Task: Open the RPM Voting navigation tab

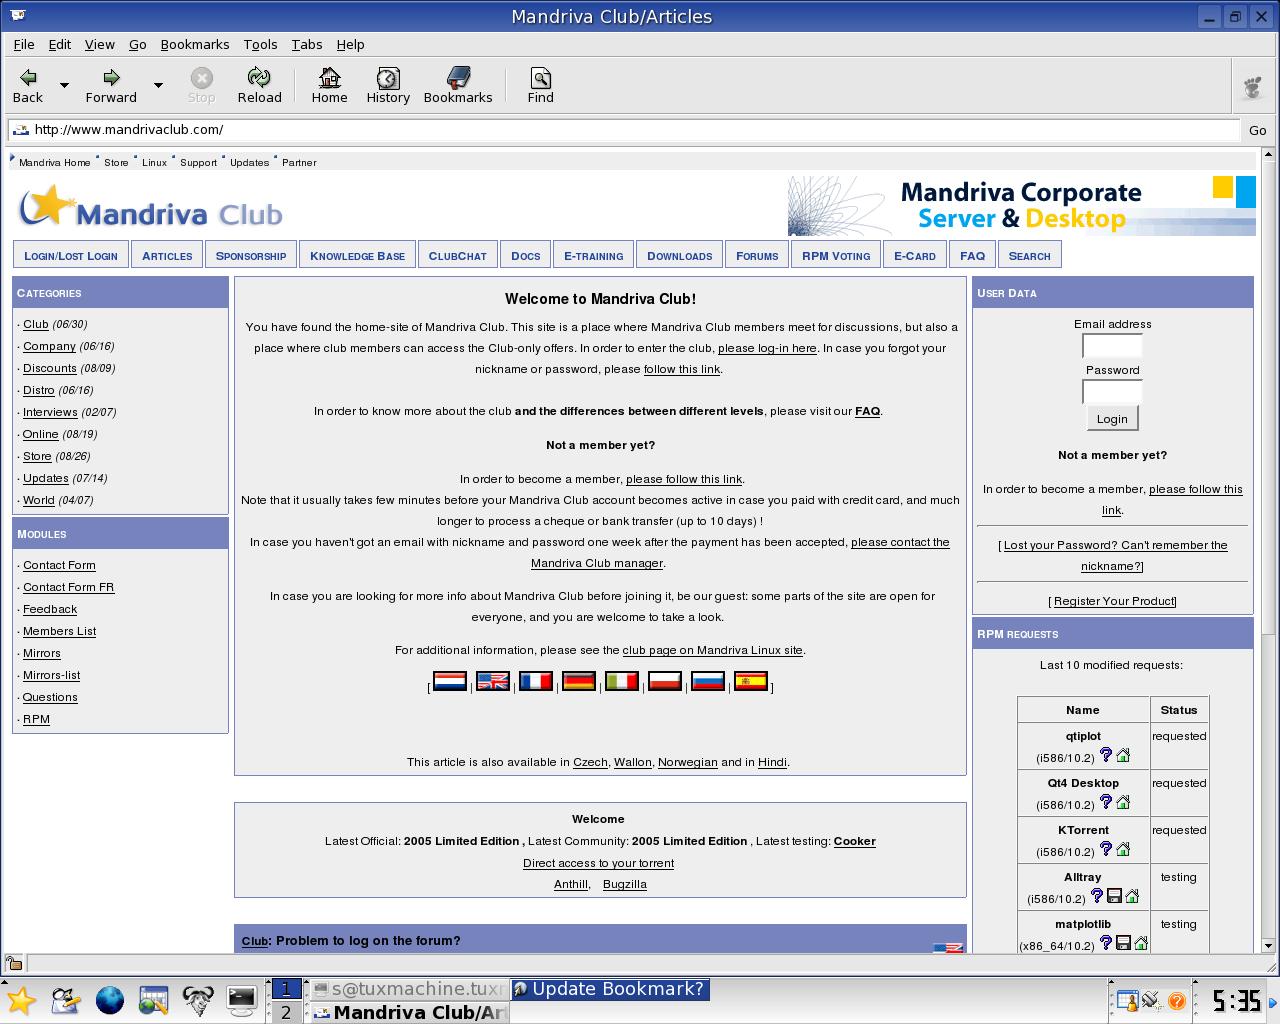Action: [836, 256]
